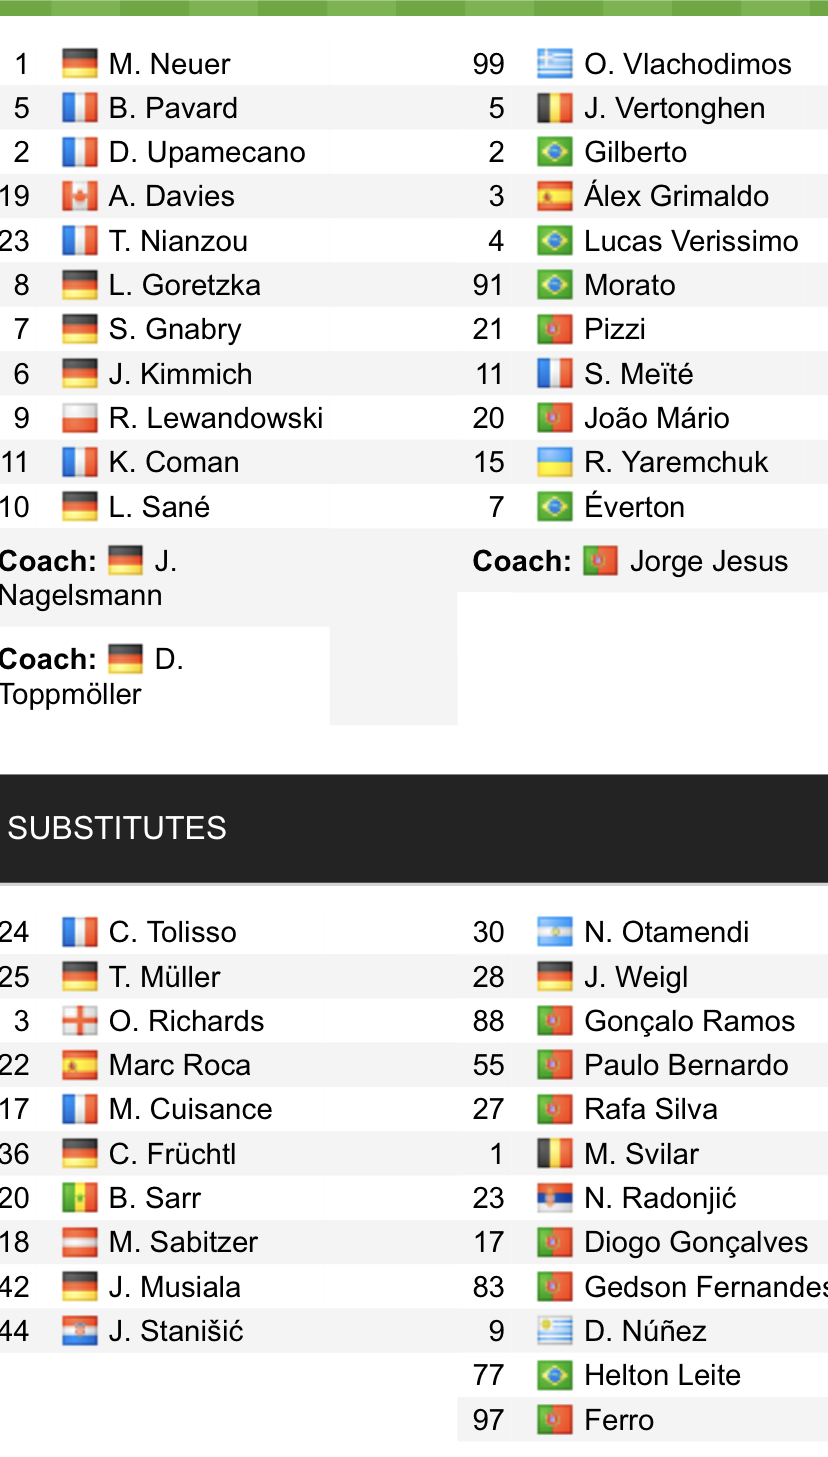
Task: Open M. Neuer's player profile
Action: pos(169,64)
